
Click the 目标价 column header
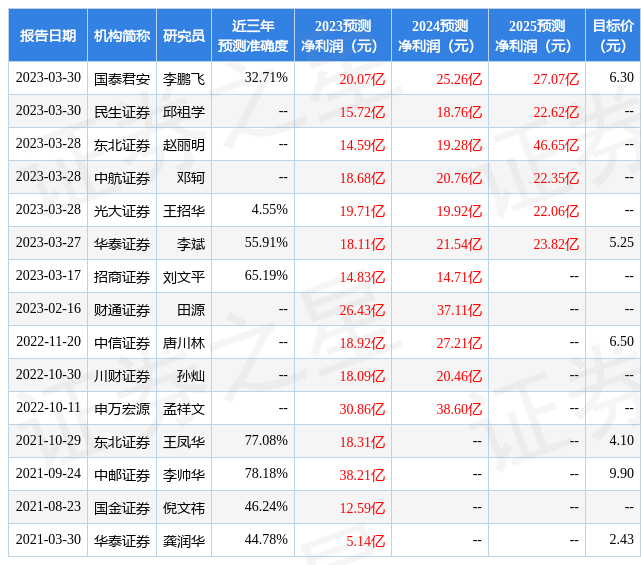(613, 36)
